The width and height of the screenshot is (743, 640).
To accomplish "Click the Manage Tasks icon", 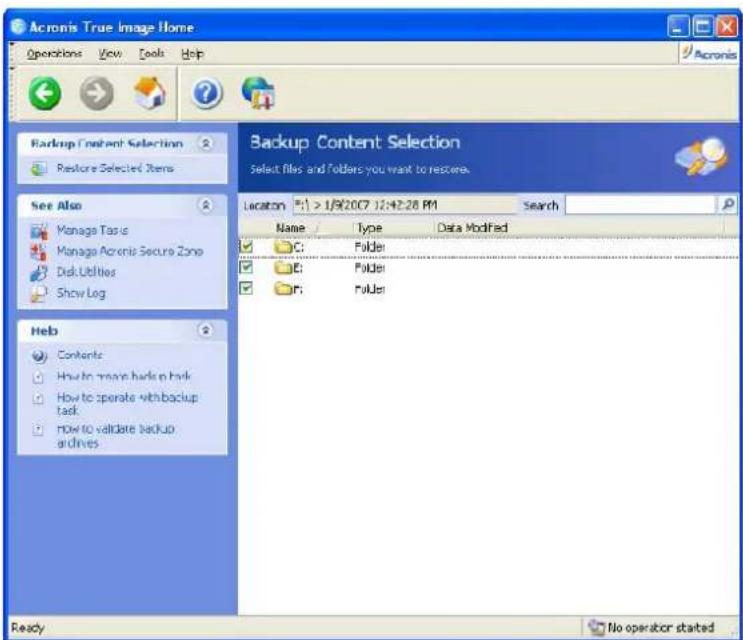I will point(39,231).
